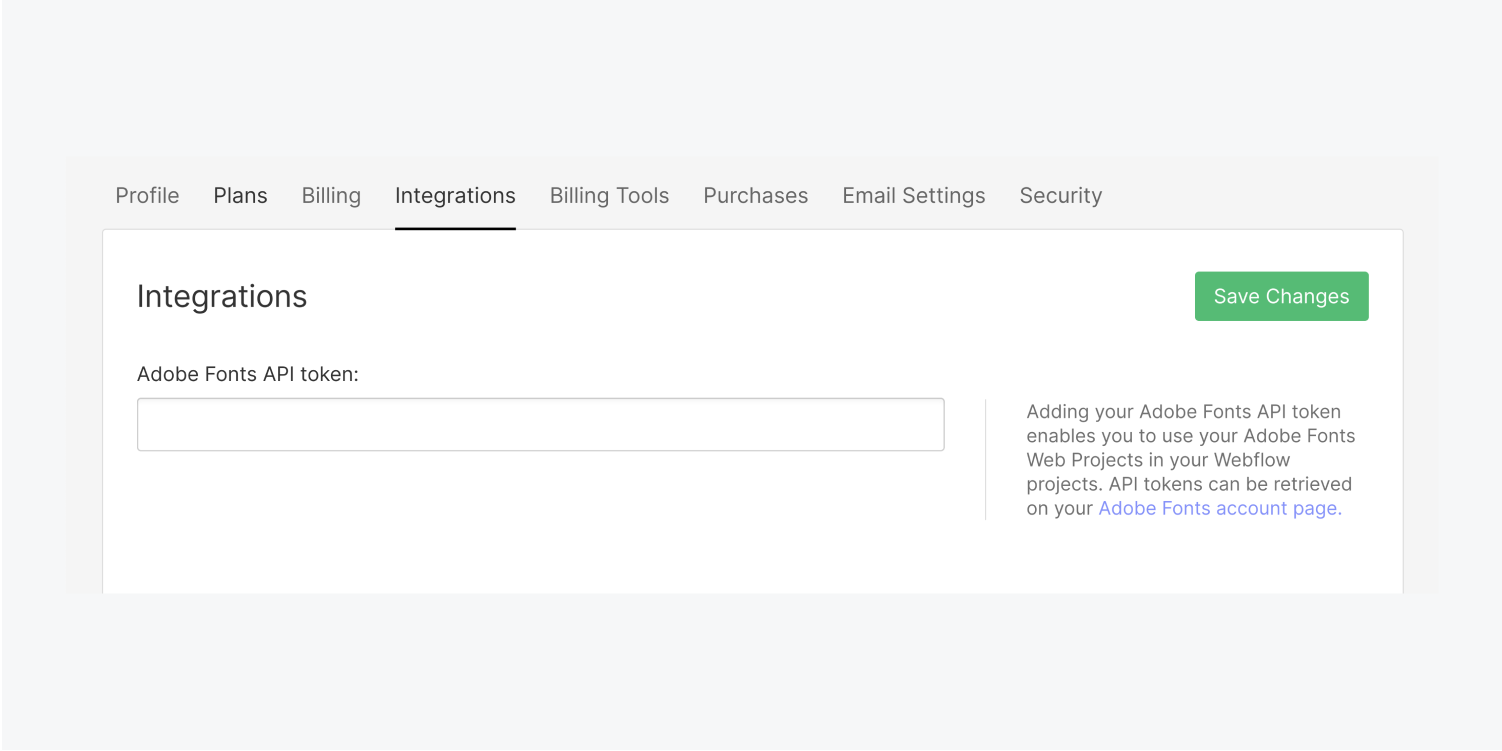This screenshot has width=1502, height=751.
Task: Click the green Save Changes button
Action: click(1281, 296)
